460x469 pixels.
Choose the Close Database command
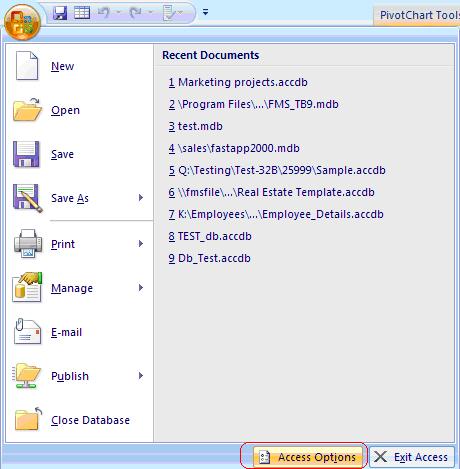pos(79,420)
